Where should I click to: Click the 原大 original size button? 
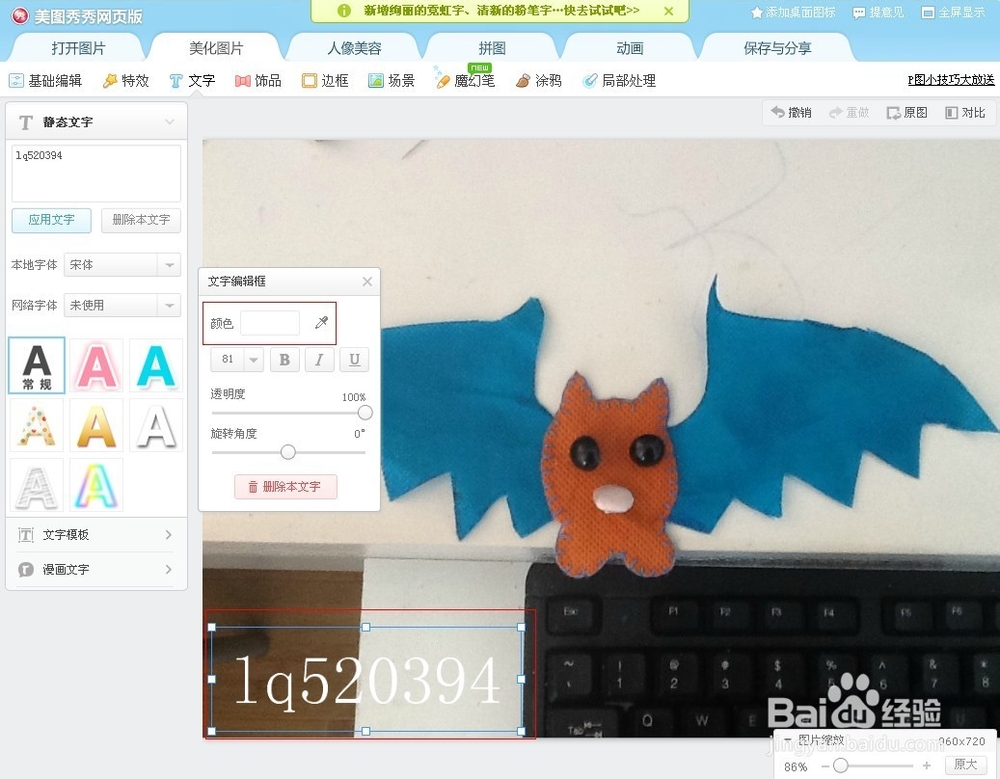pos(965,764)
